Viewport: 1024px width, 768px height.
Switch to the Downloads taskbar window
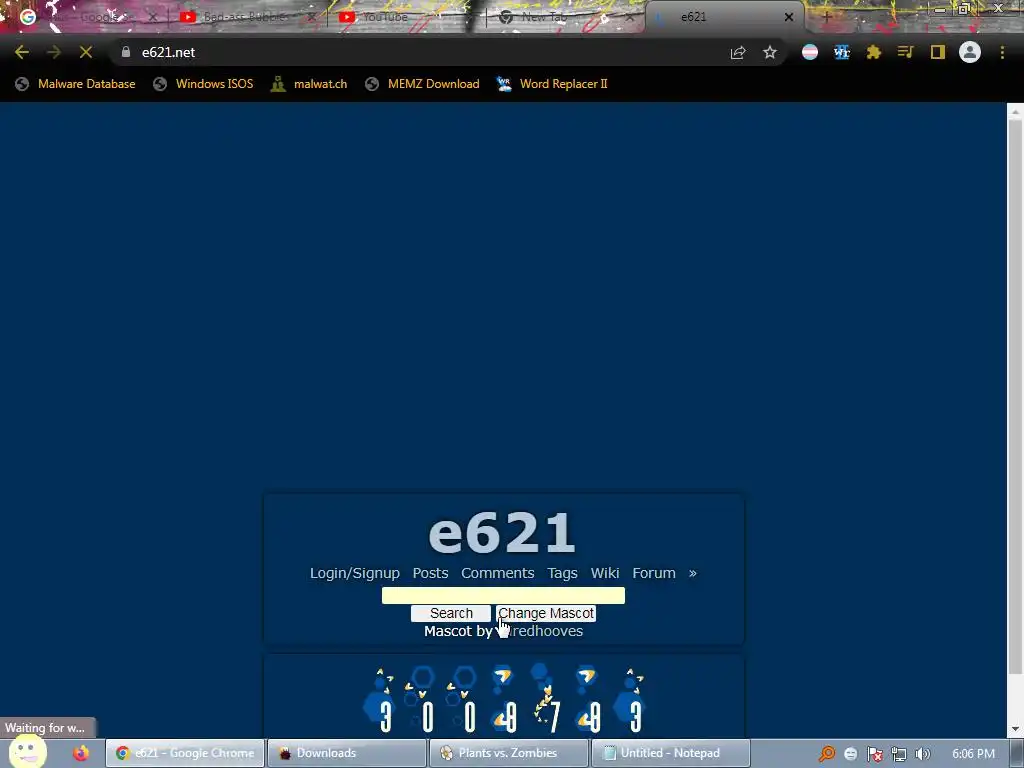pos(346,753)
